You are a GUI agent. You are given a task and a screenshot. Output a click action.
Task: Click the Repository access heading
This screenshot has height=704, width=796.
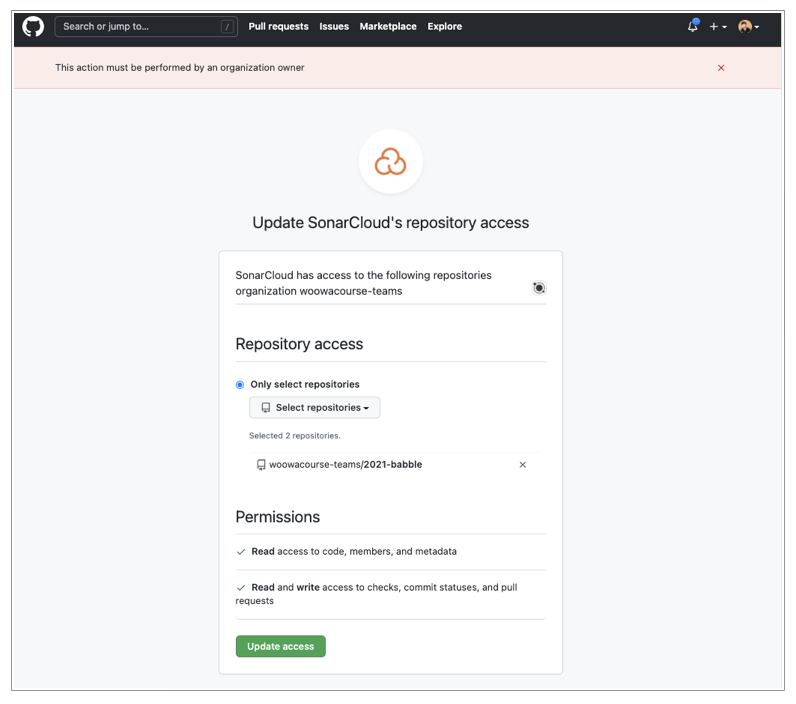[x=299, y=344]
